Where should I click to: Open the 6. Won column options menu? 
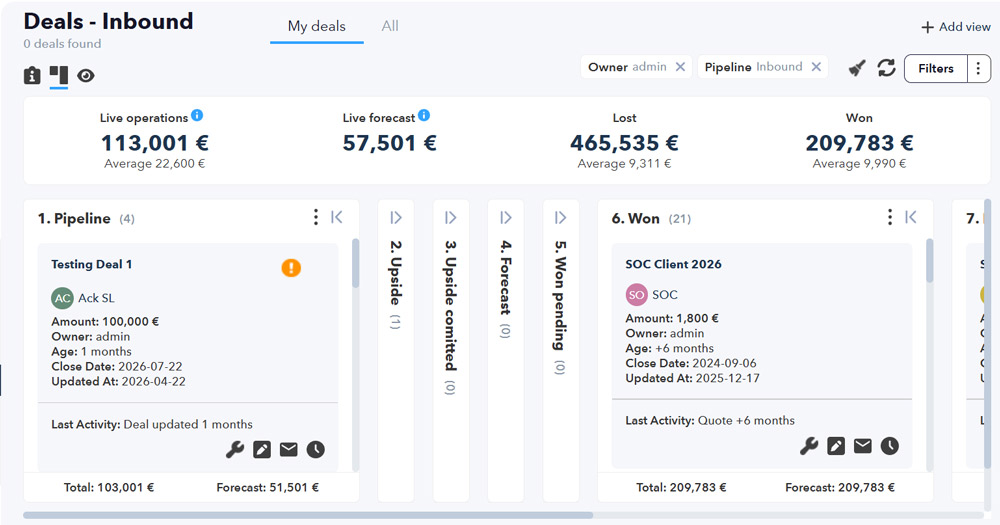(890, 218)
